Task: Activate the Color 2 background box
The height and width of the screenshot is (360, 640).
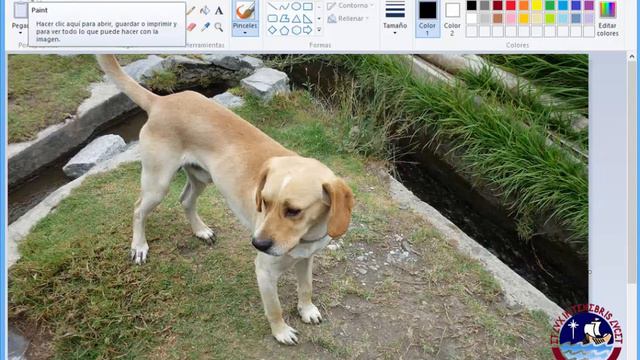Action: pos(452,19)
